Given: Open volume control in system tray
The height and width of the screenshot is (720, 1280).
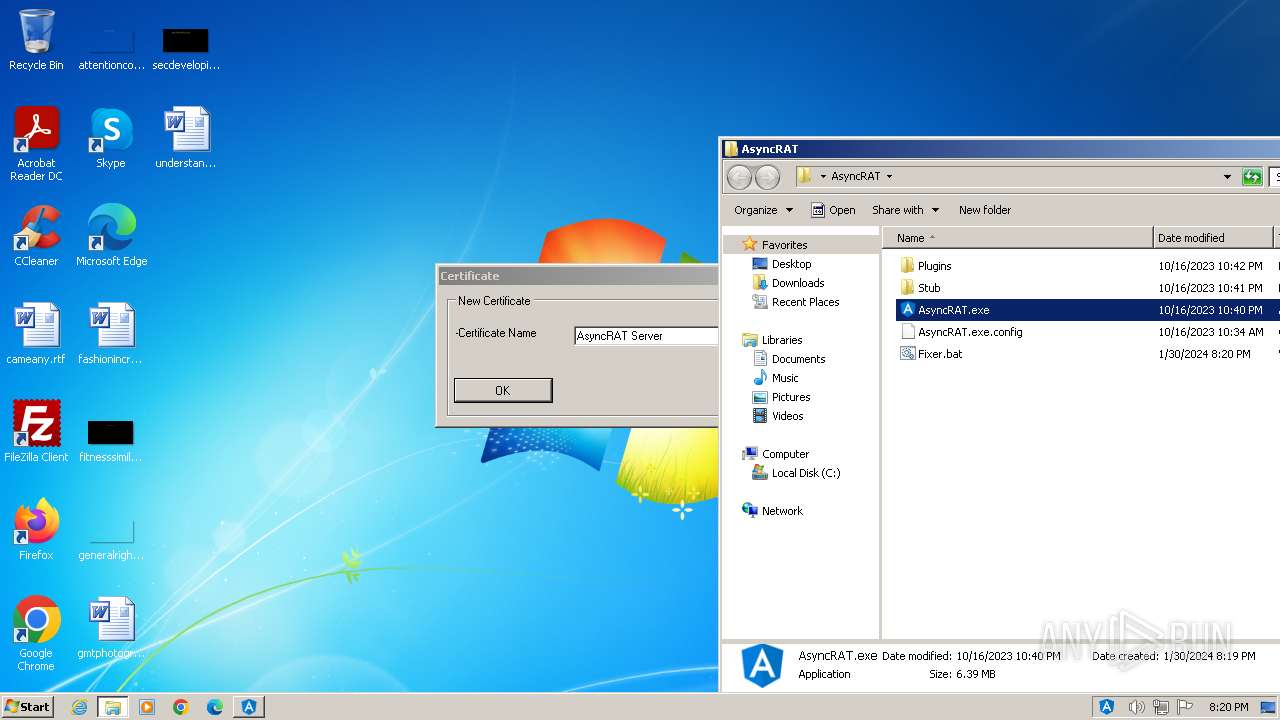Looking at the screenshot, I should [1136, 707].
